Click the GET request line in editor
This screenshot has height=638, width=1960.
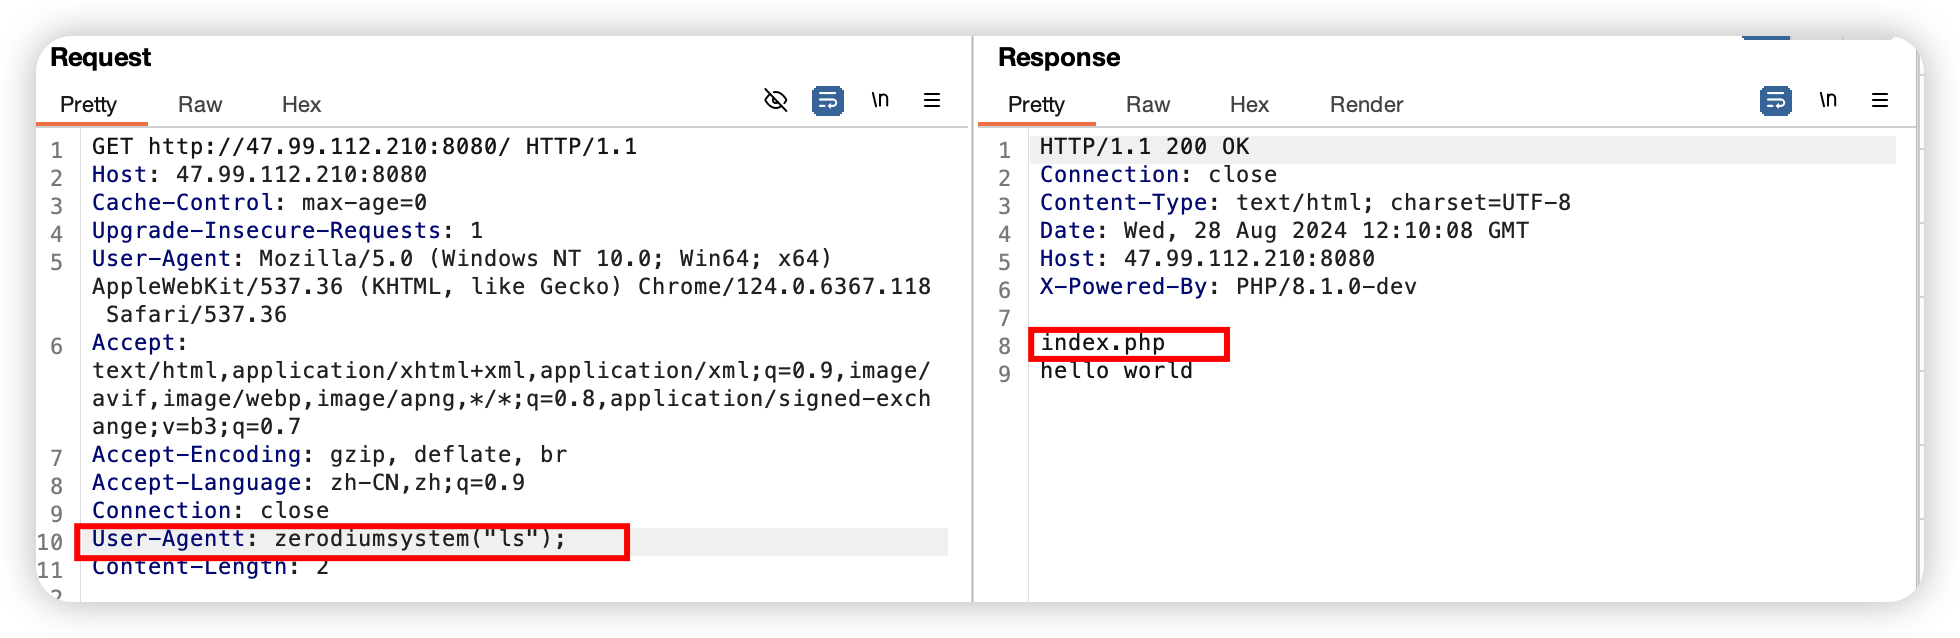pos(364,147)
